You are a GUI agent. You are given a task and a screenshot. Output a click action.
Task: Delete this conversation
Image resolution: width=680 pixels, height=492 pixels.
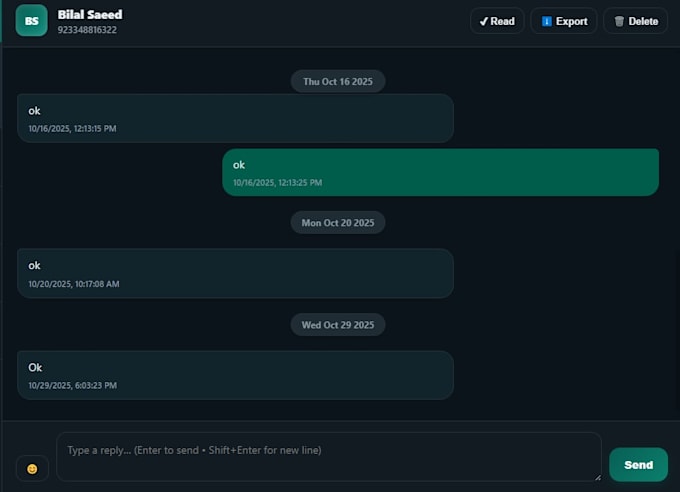(636, 21)
